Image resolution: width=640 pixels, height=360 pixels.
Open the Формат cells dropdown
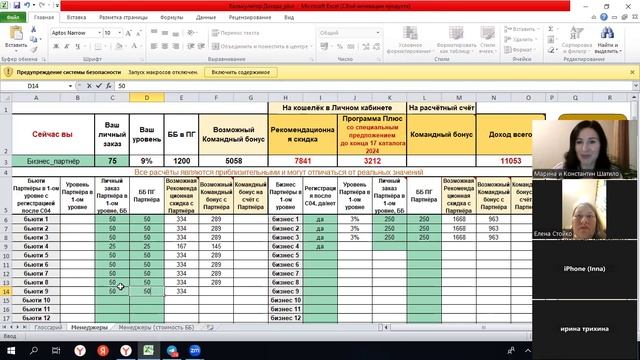[x=520, y=49]
